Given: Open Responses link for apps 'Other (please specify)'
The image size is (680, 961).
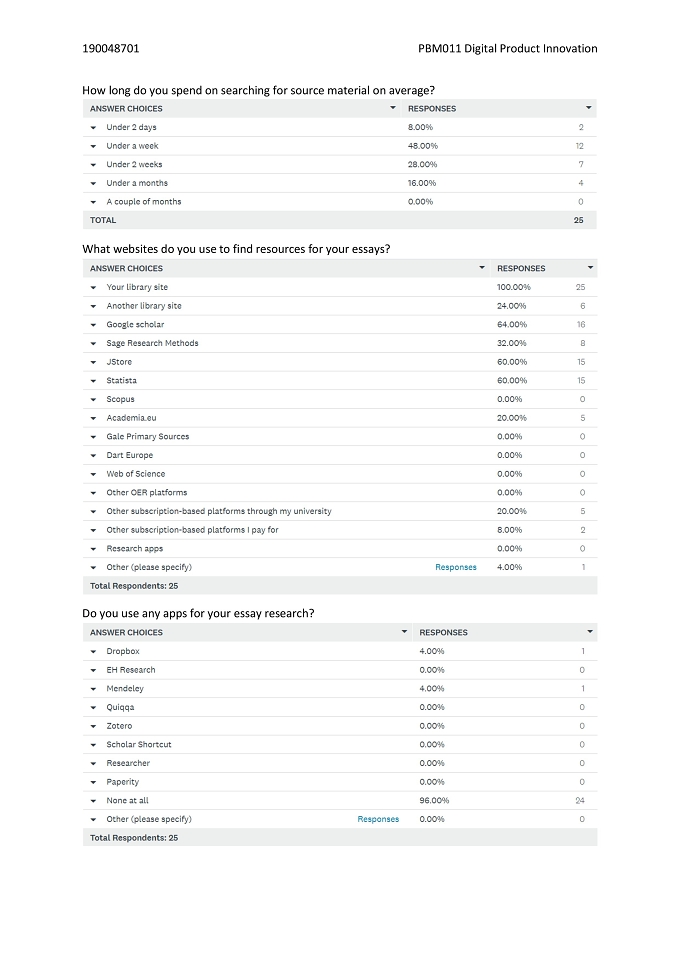Looking at the screenshot, I should tap(378, 819).
